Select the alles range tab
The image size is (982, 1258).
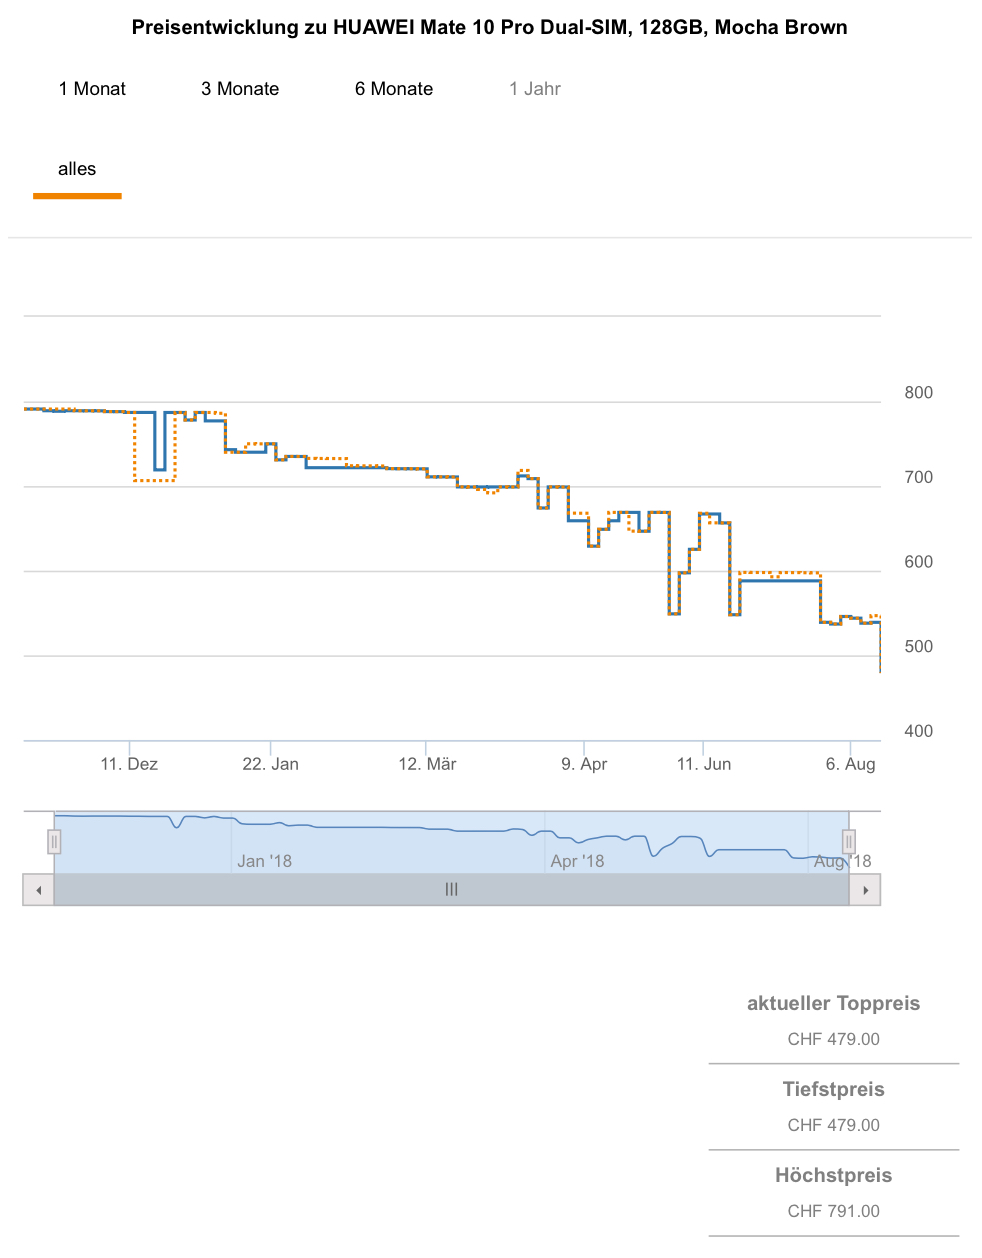click(x=77, y=169)
